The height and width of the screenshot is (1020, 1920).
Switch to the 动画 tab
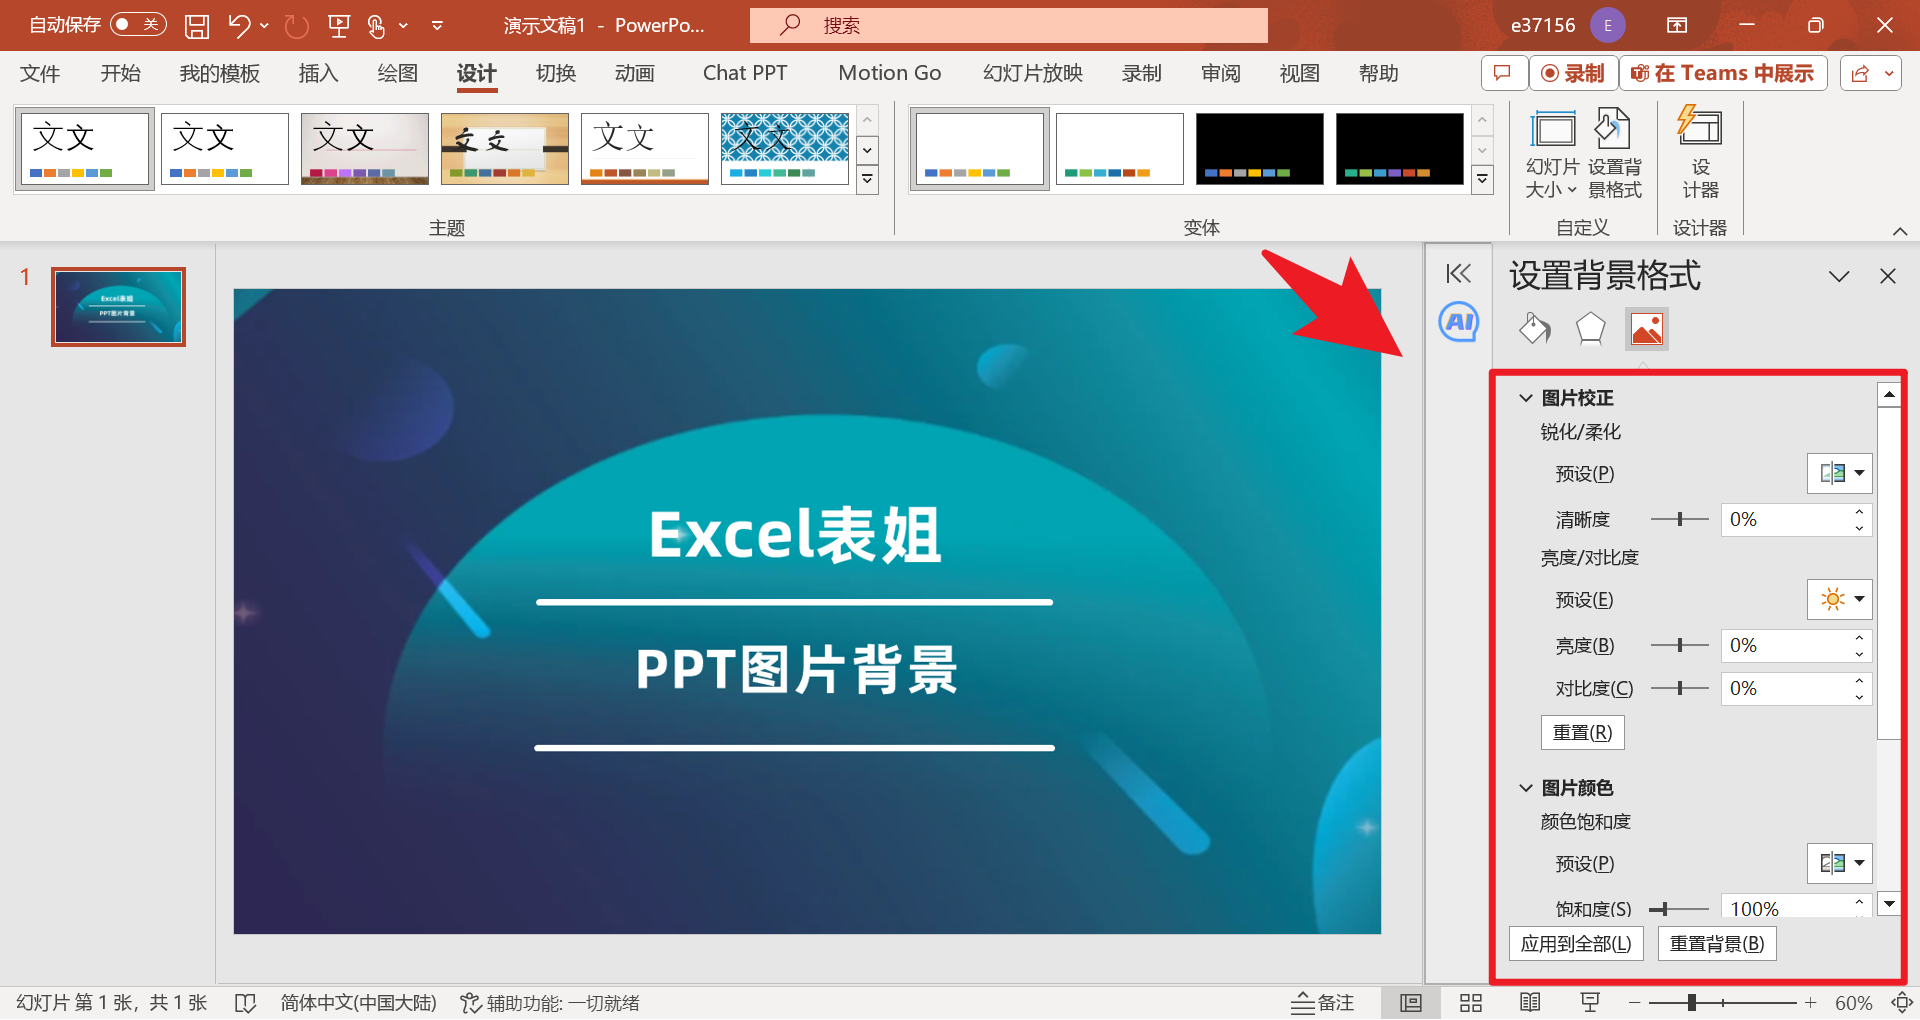coord(635,73)
